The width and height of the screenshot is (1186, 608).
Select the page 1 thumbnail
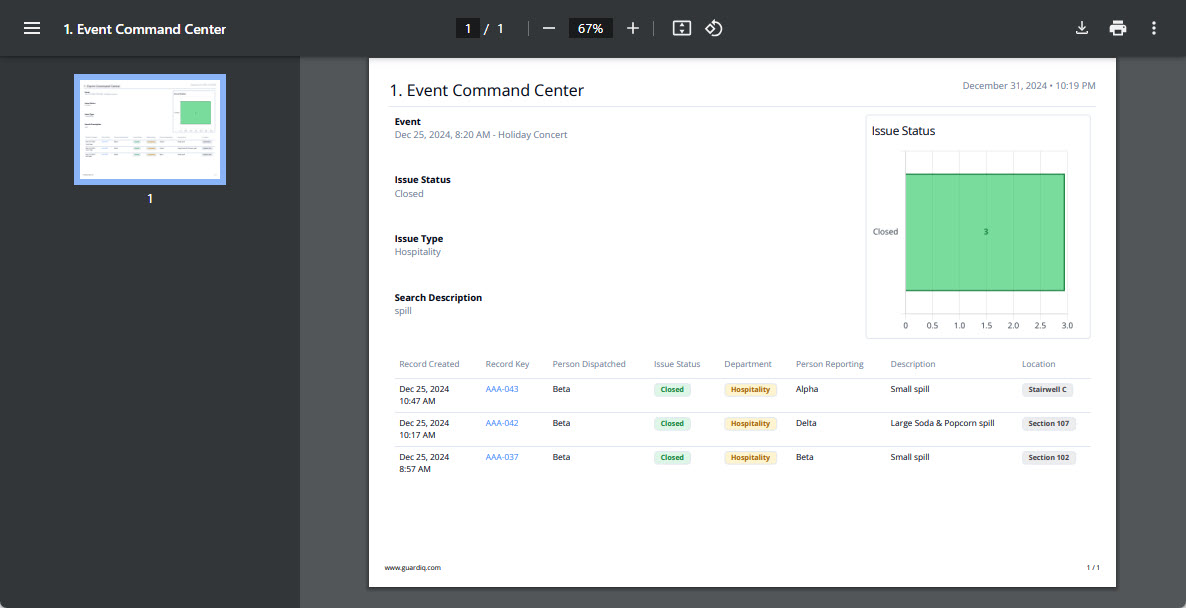tap(150, 129)
